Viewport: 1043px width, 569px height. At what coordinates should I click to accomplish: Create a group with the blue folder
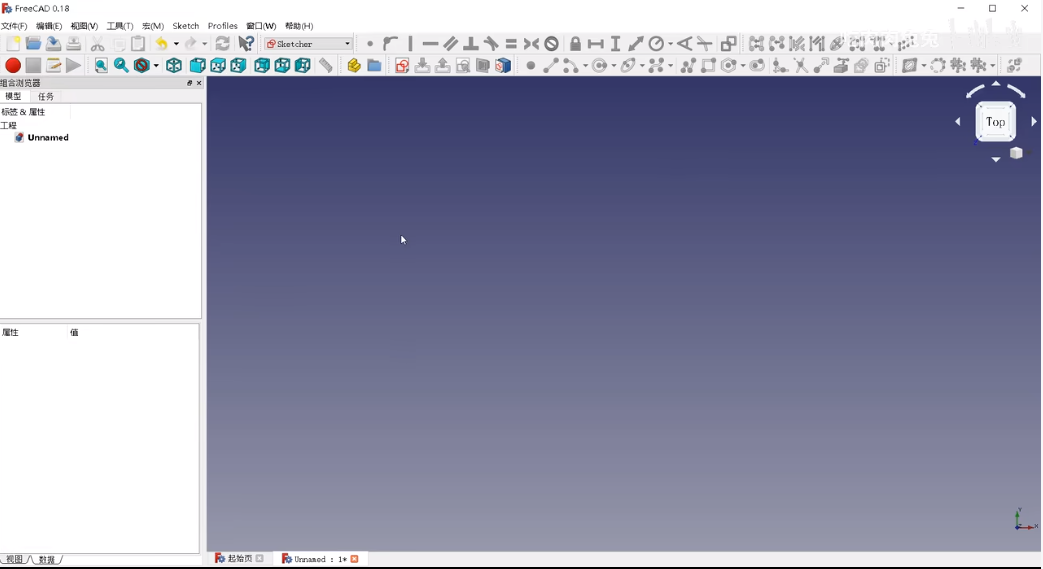tap(374, 65)
